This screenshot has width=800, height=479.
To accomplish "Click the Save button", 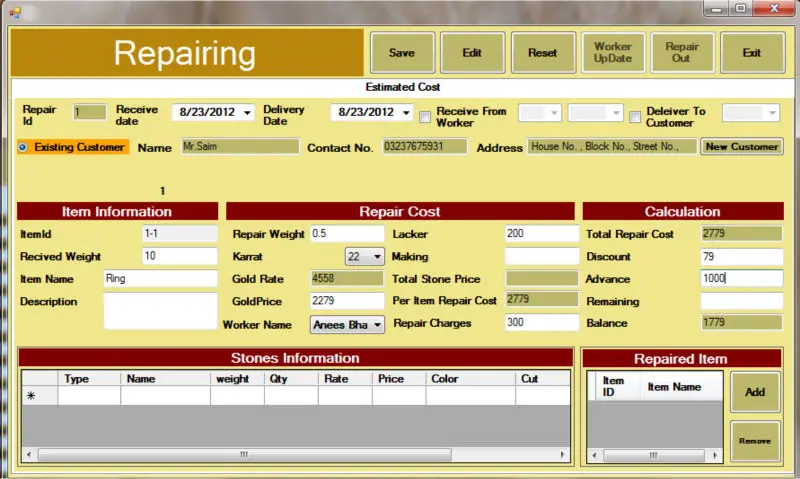I will click(x=401, y=53).
